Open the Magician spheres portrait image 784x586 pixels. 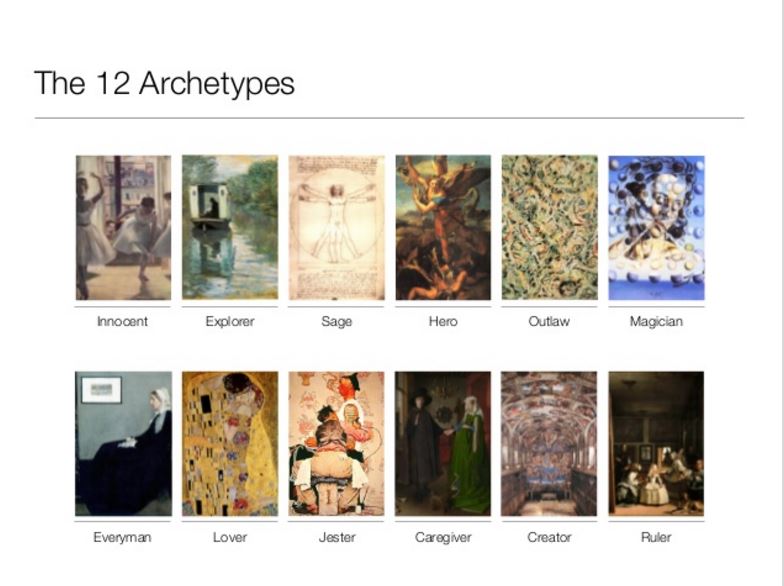pyautogui.click(x=656, y=228)
